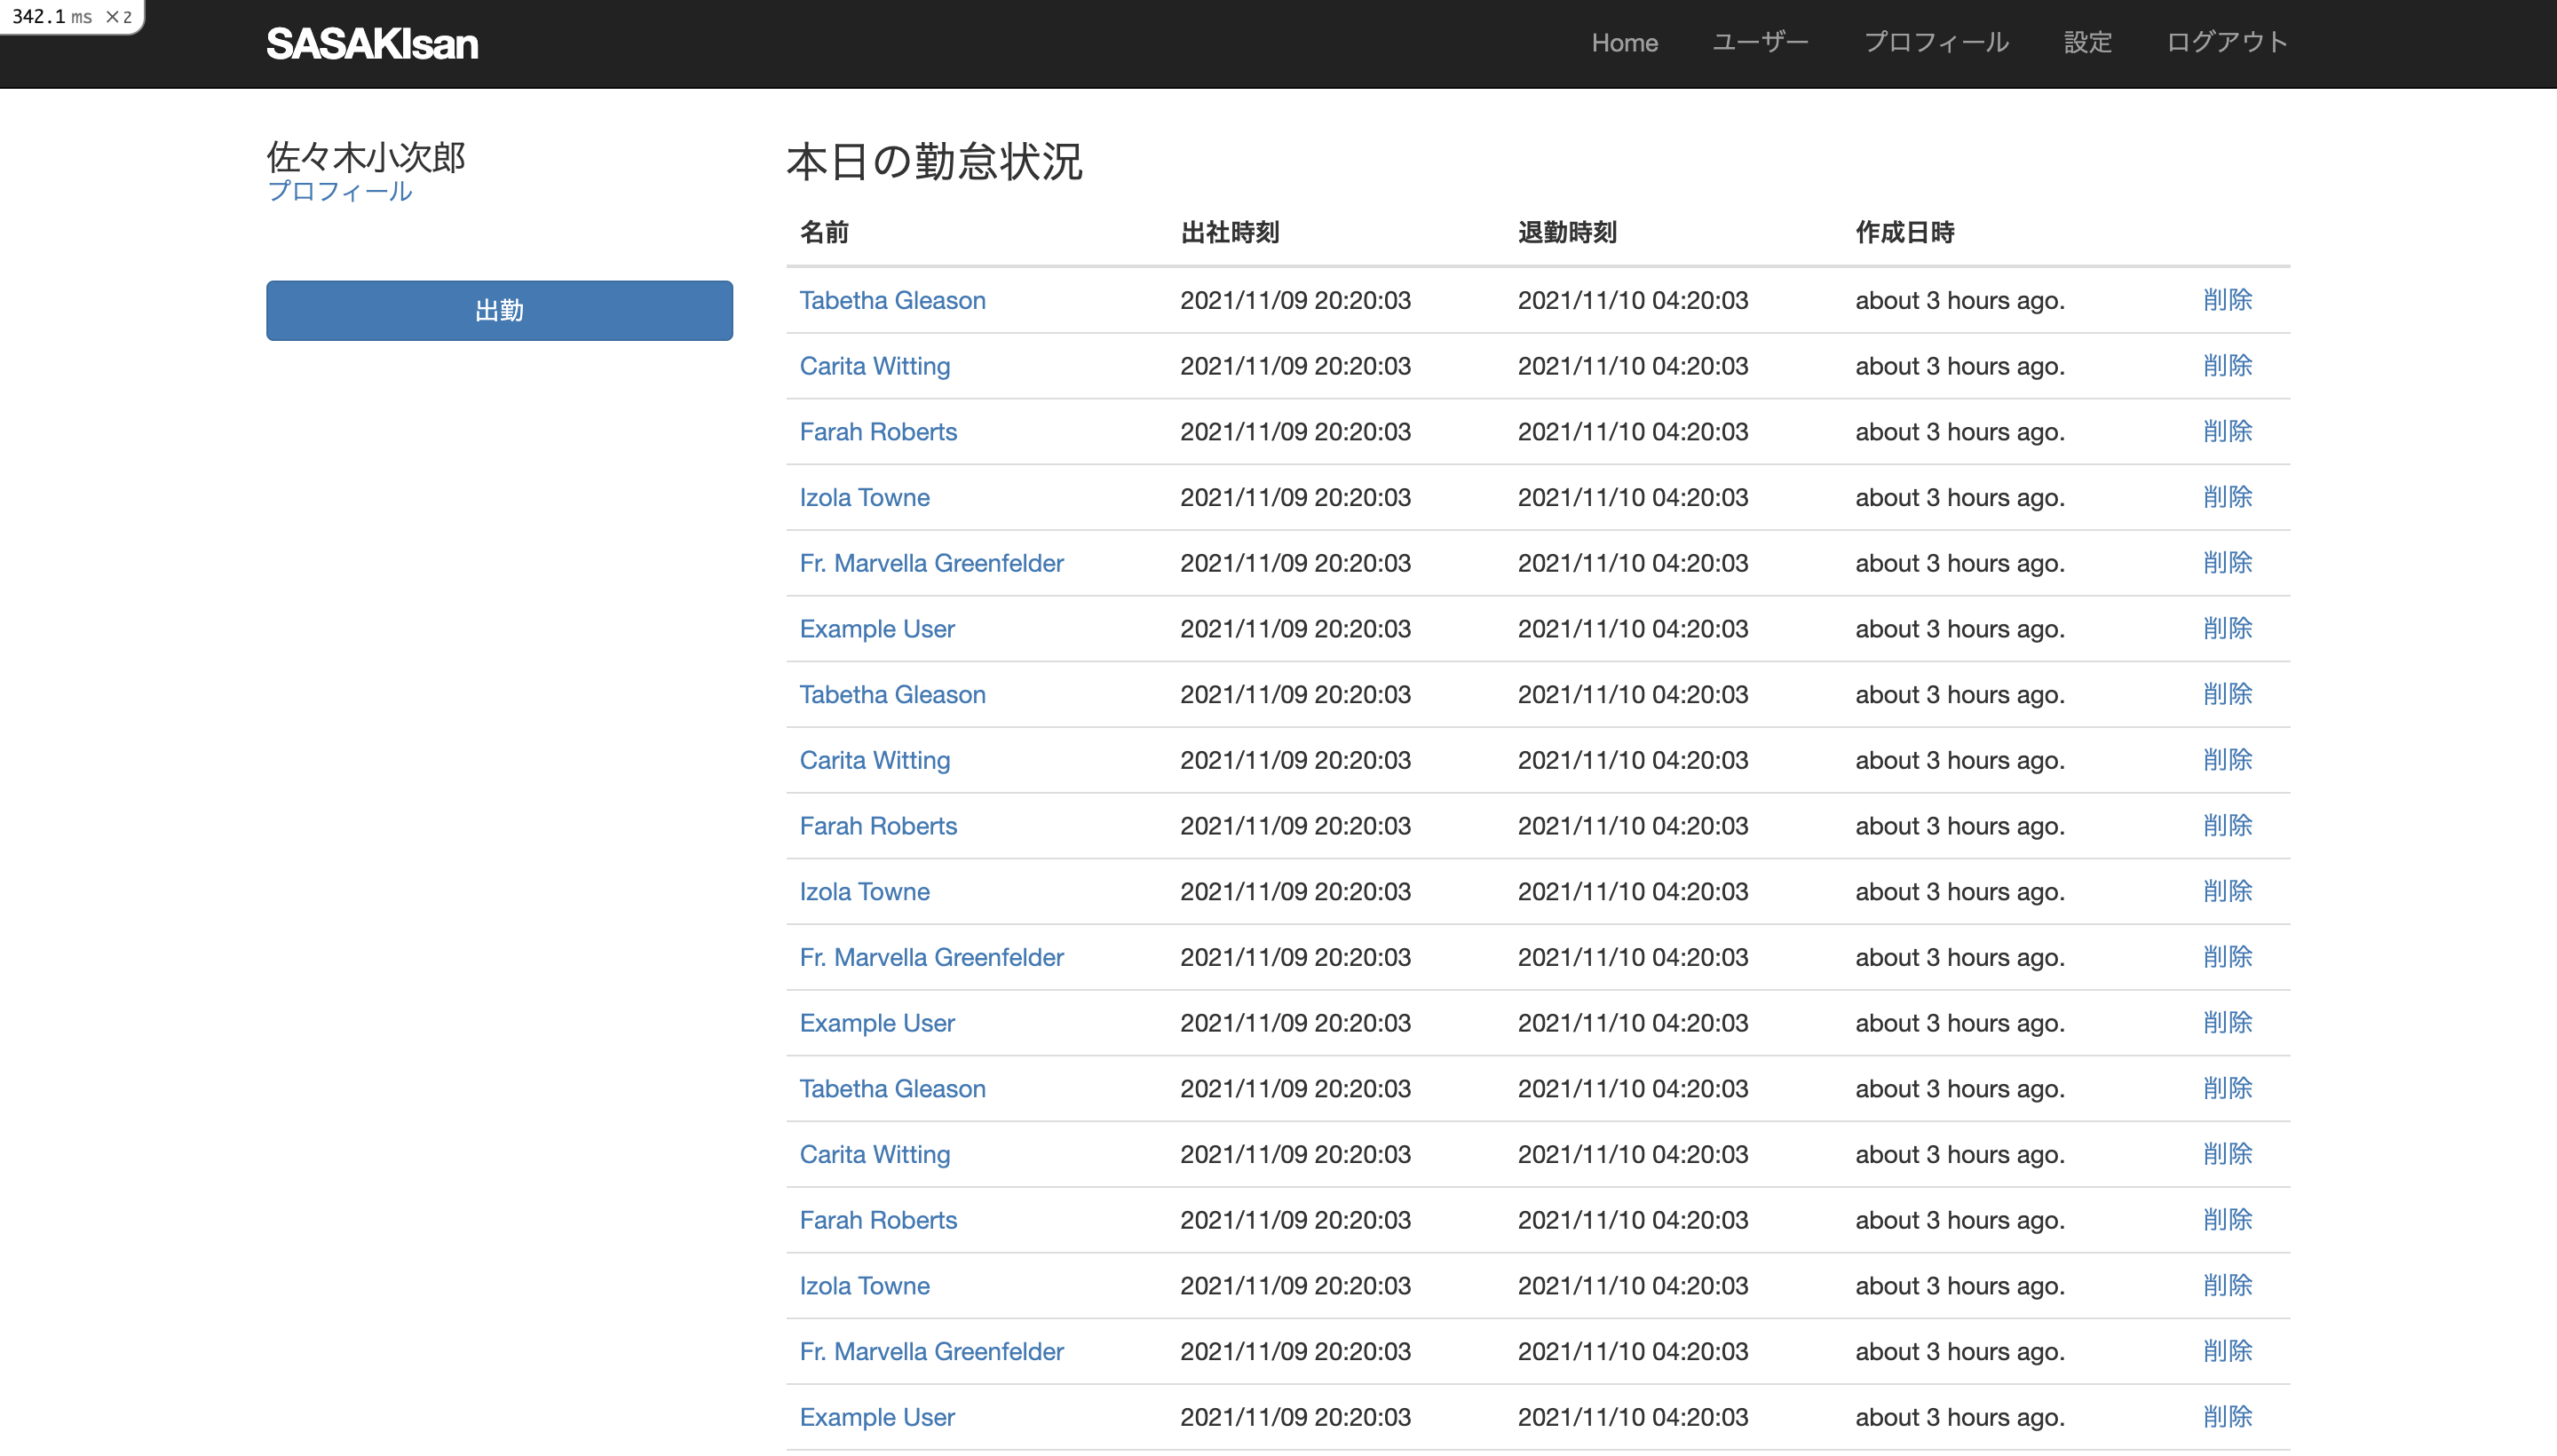The image size is (2557, 1456).
Task: Click the SASAKIsan brand logo
Action: click(372, 44)
